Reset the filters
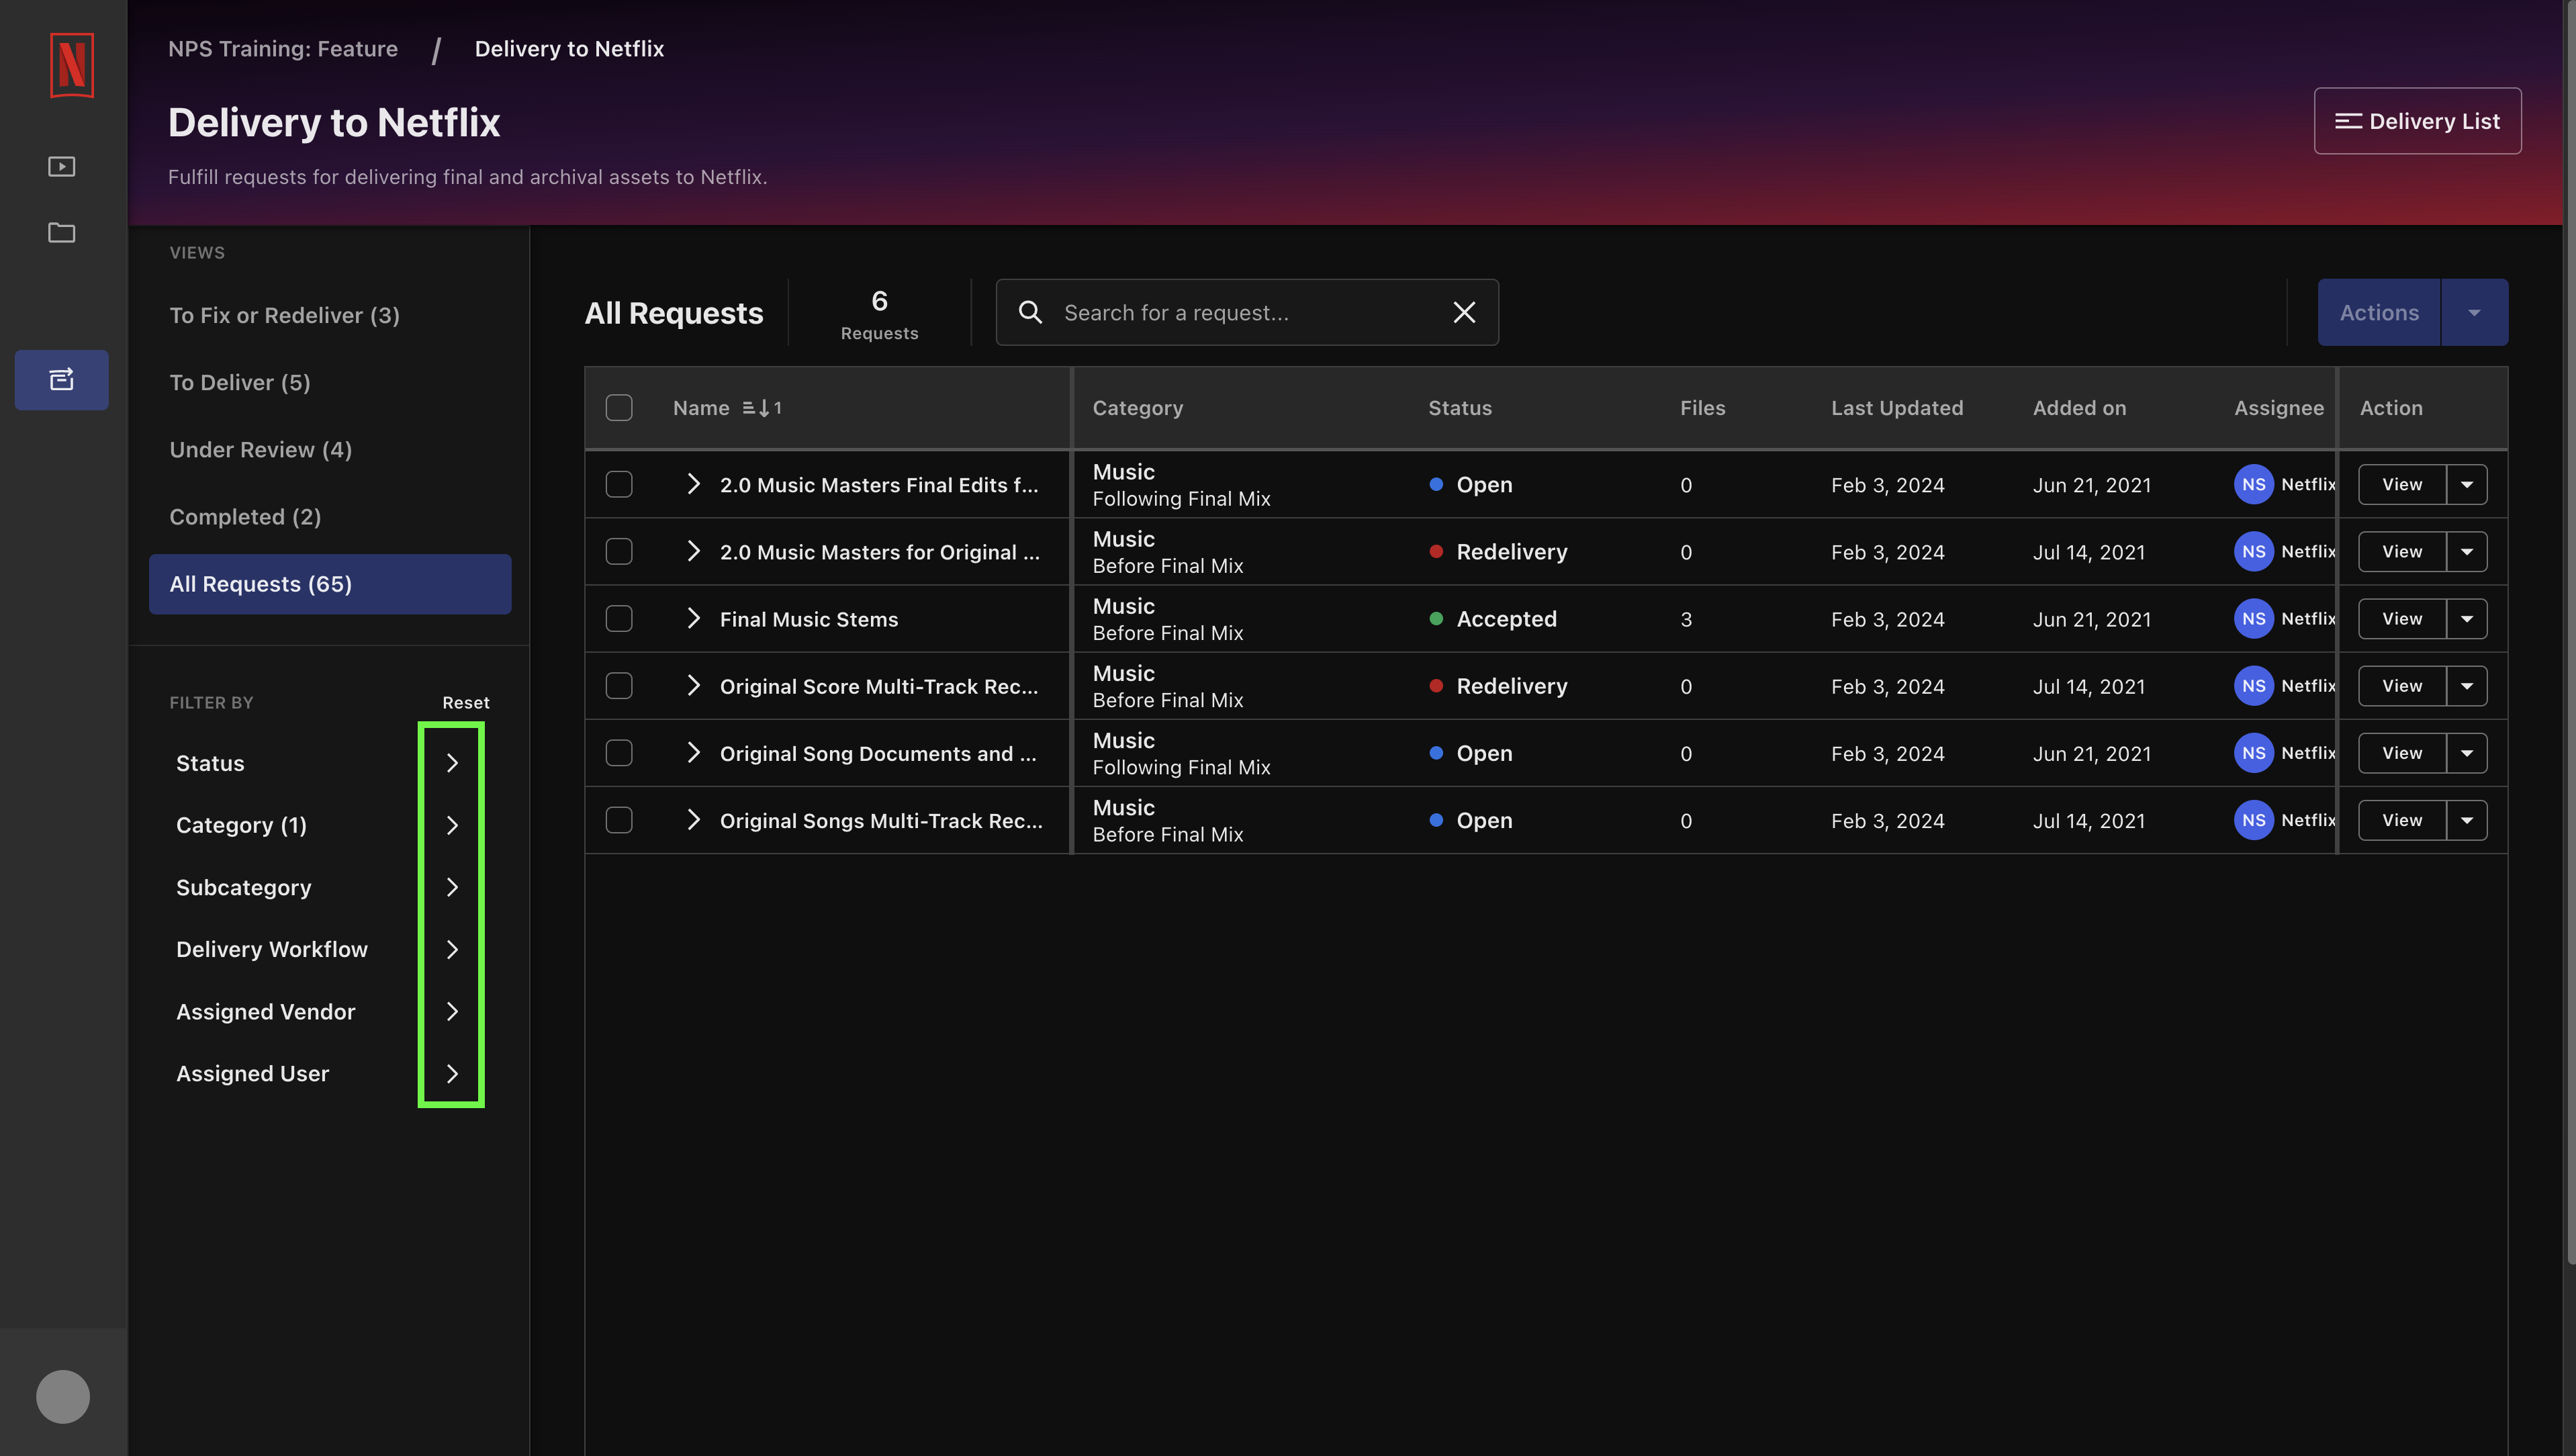The width and height of the screenshot is (2576, 1456). [466, 702]
